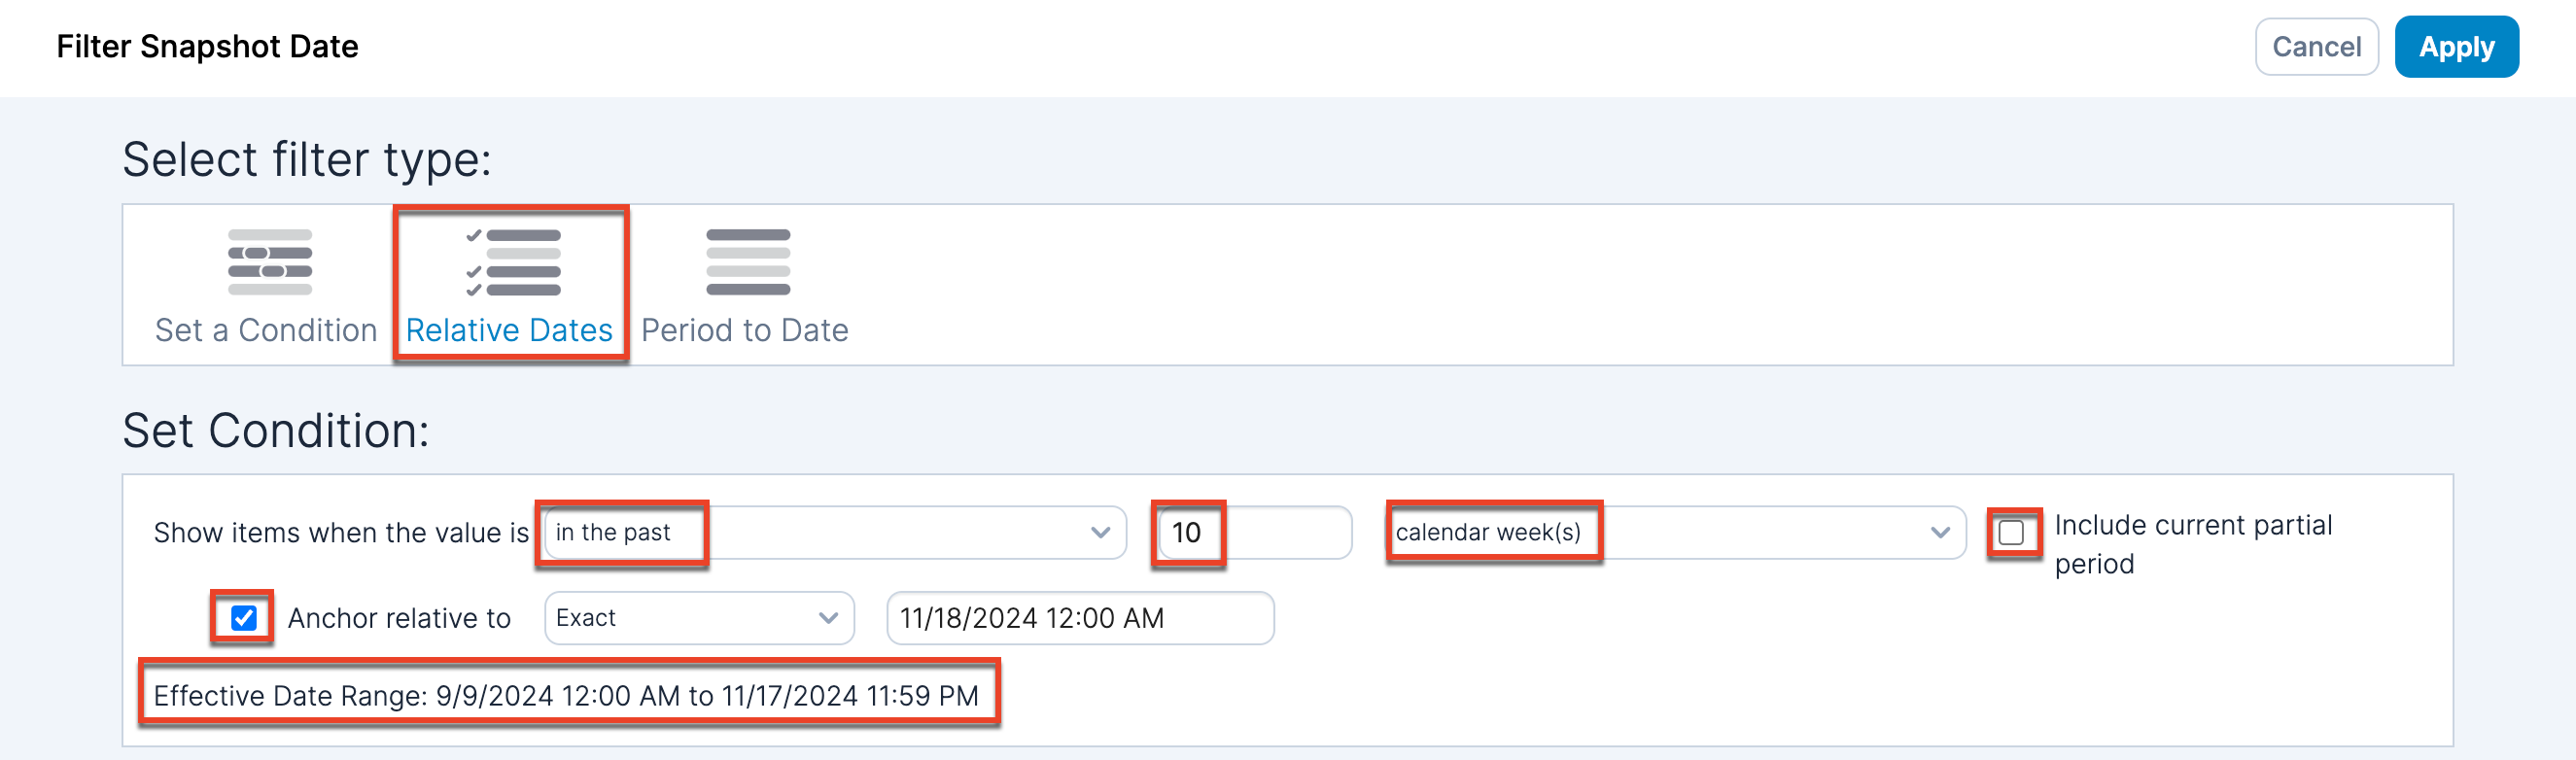
Task: Click the chevron on the Exact dropdown
Action: coord(828,618)
